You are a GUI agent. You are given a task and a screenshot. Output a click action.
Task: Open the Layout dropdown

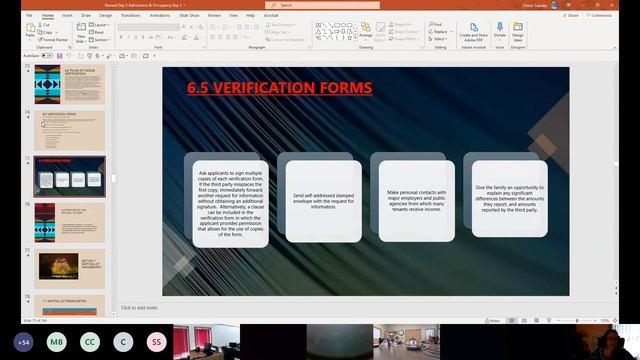[x=99, y=25]
